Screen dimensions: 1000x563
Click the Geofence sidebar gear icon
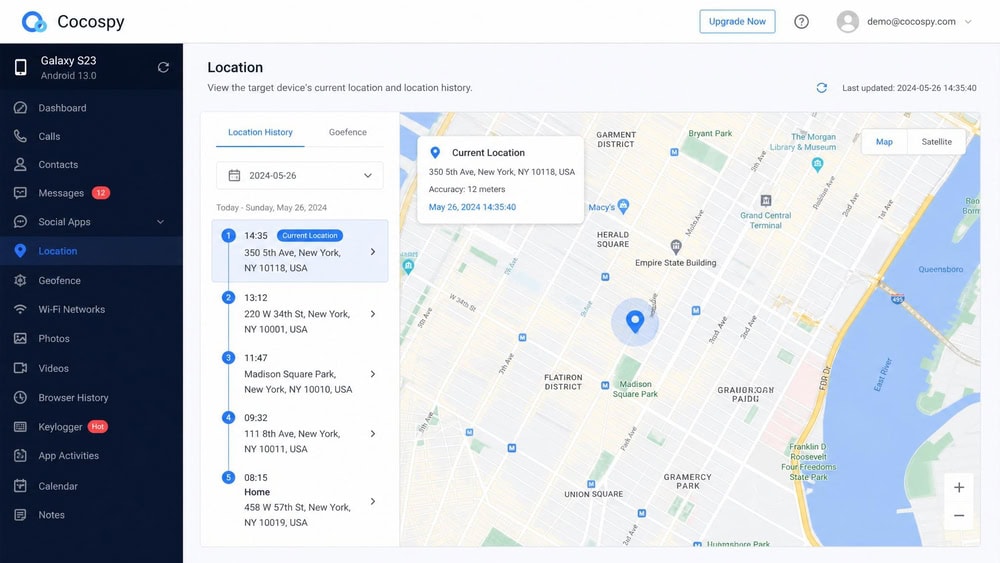[x=20, y=280]
